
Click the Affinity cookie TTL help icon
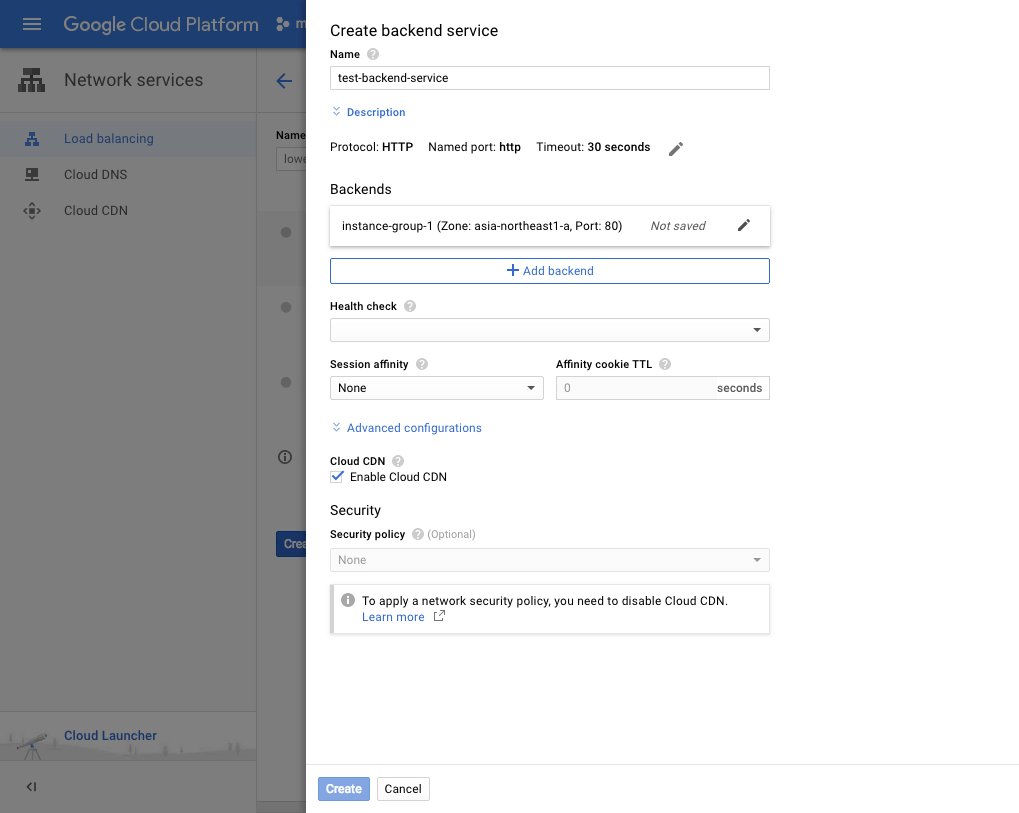point(665,364)
